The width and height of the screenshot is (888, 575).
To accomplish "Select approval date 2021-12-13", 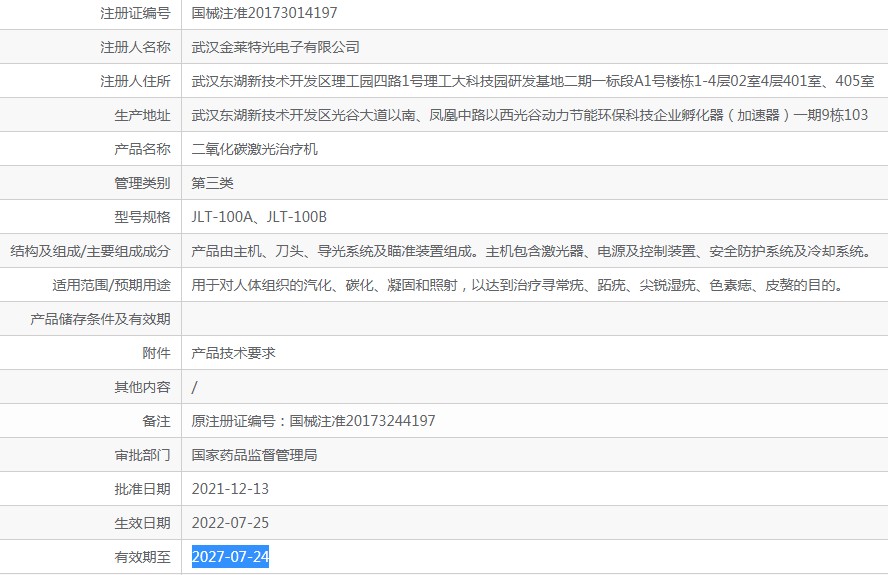I will [x=230, y=489].
